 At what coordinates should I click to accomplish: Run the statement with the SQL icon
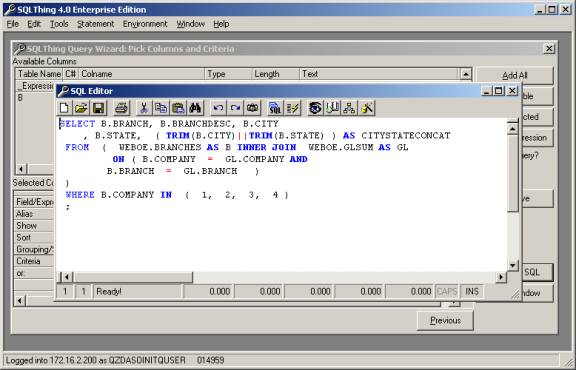275,108
